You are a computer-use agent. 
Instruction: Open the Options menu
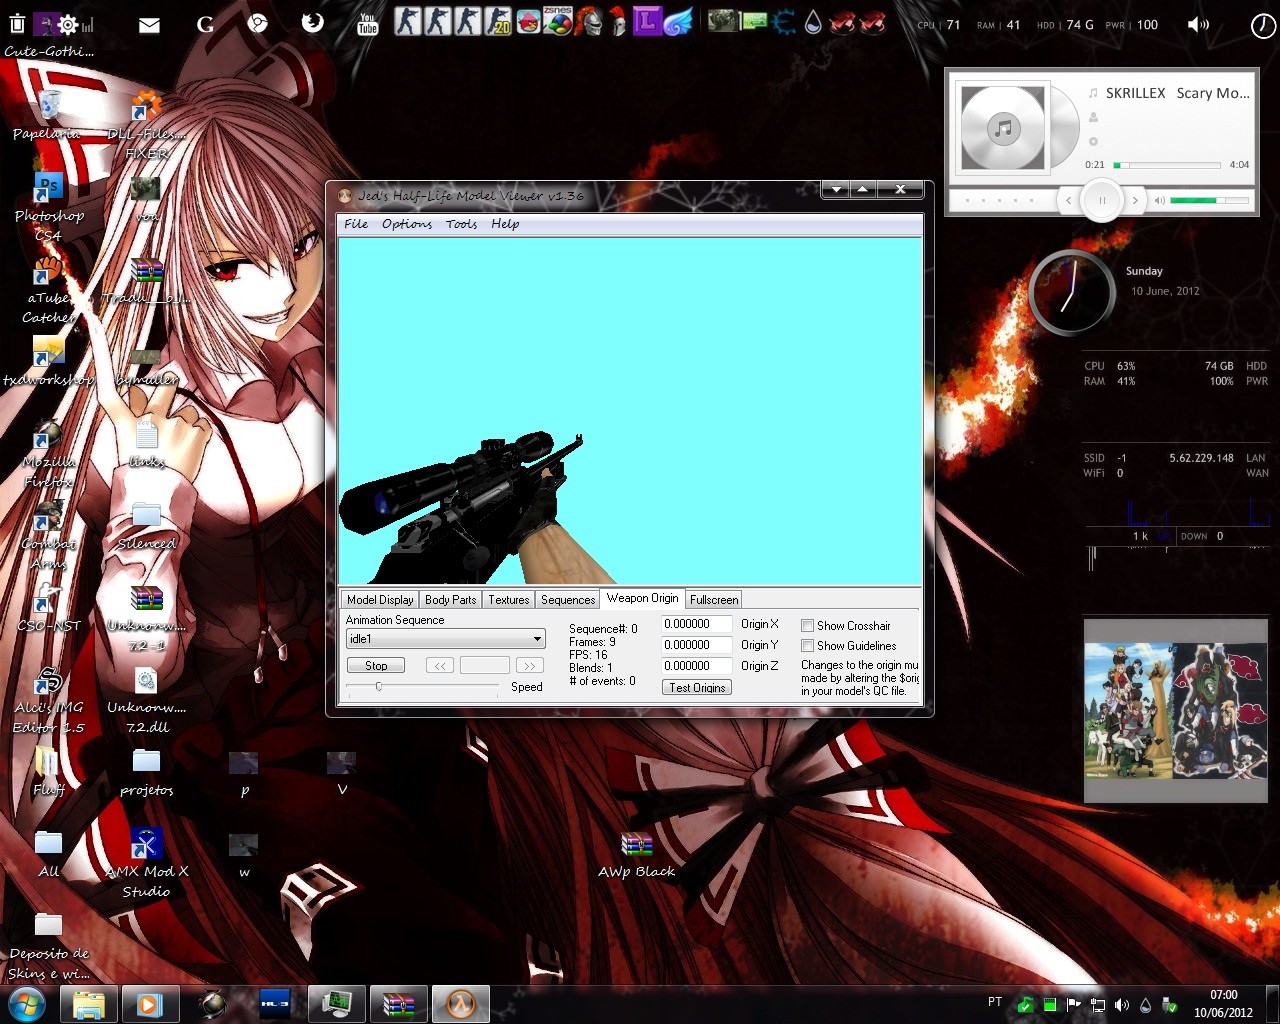407,224
